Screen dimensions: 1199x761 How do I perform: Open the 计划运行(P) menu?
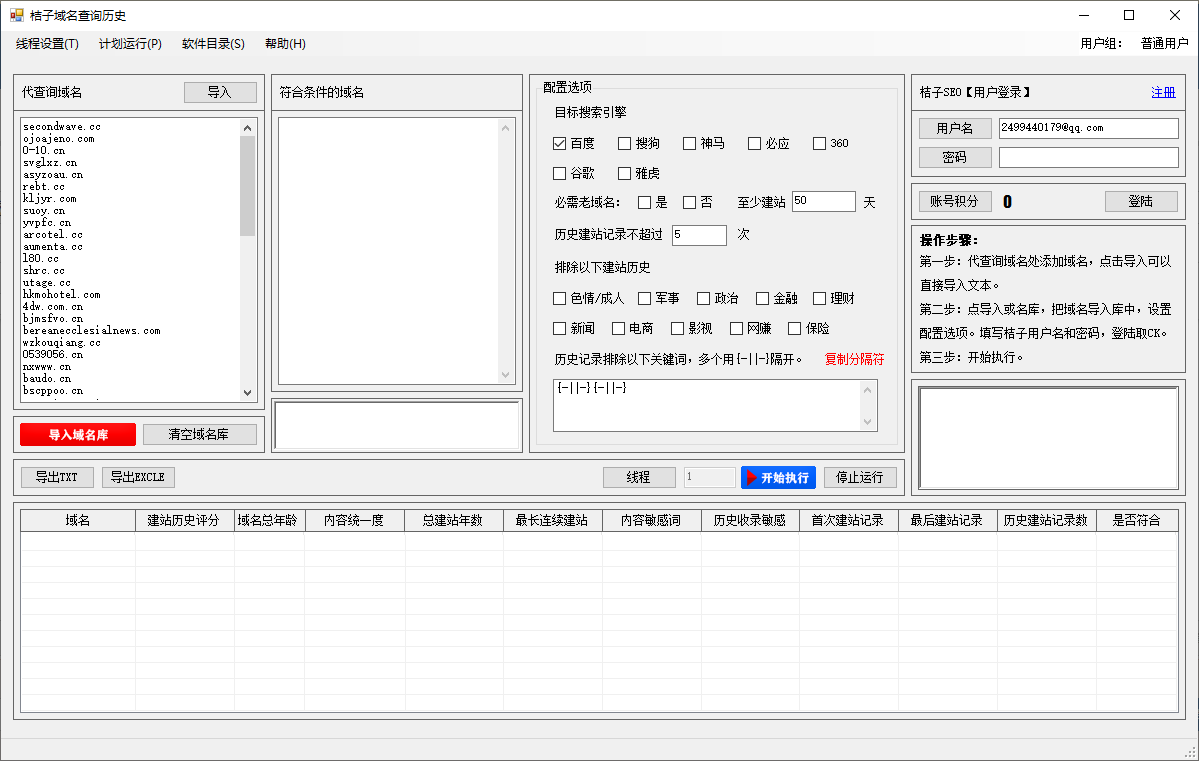coord(130,44)
